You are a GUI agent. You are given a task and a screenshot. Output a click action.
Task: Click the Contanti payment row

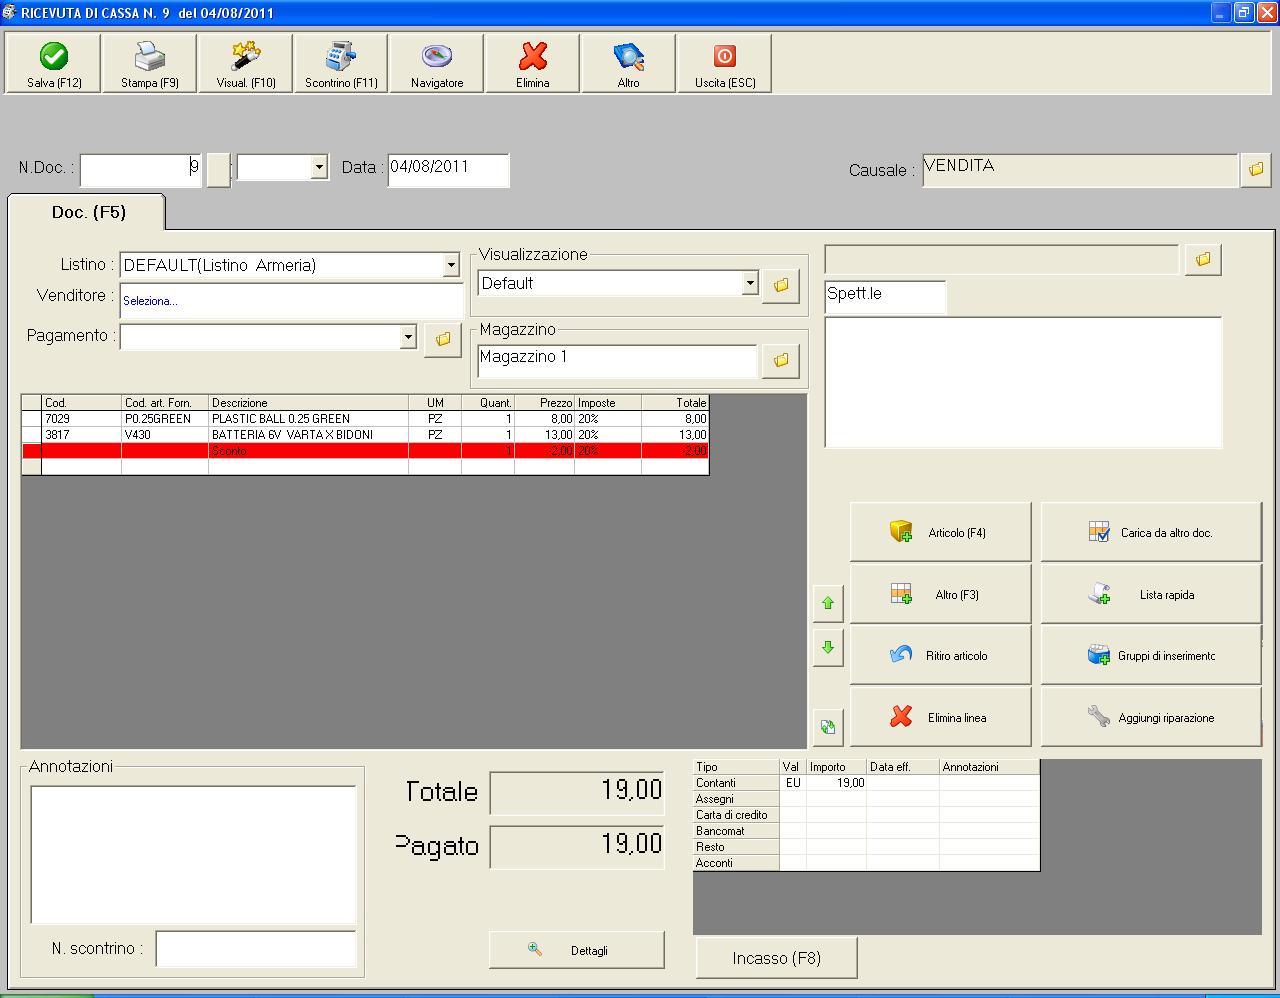click(x=866, y=783)
